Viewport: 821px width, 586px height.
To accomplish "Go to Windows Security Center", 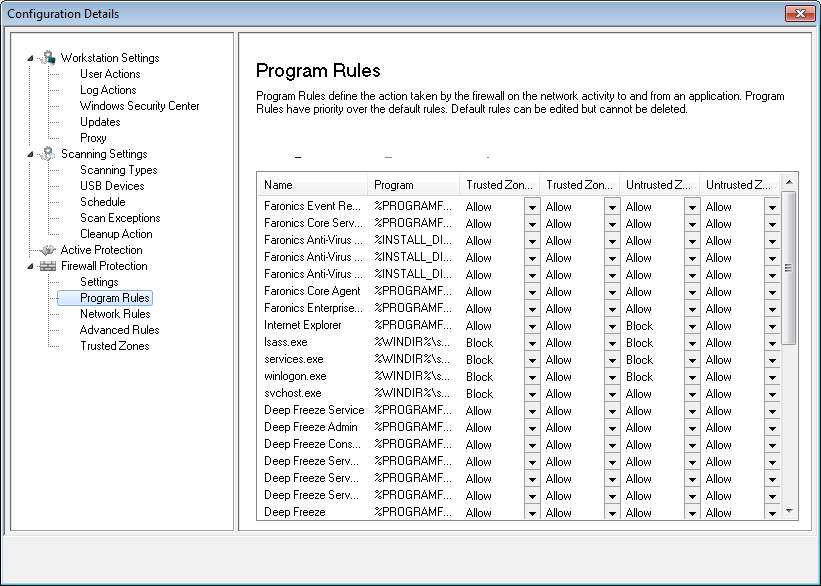I will point(139,106).
